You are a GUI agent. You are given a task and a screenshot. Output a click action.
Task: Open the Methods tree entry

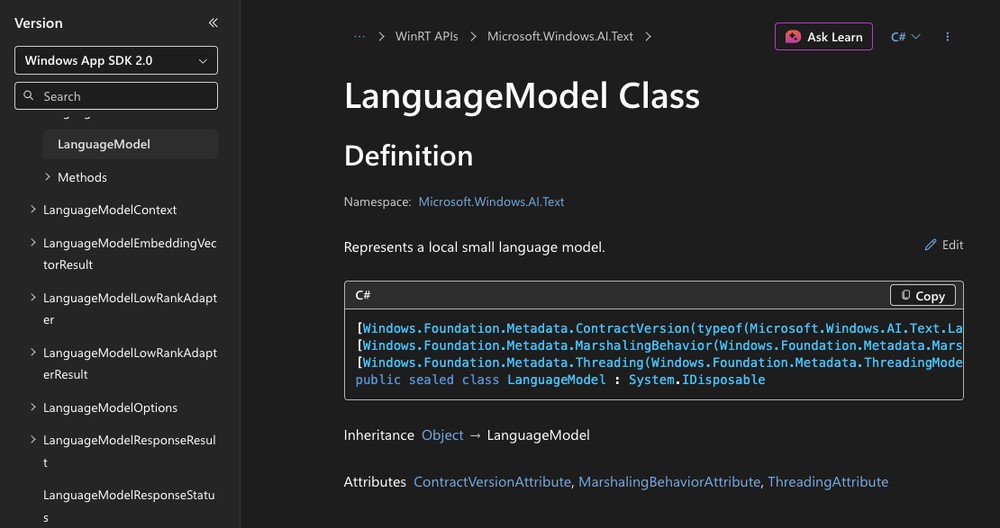click(82, 177)
